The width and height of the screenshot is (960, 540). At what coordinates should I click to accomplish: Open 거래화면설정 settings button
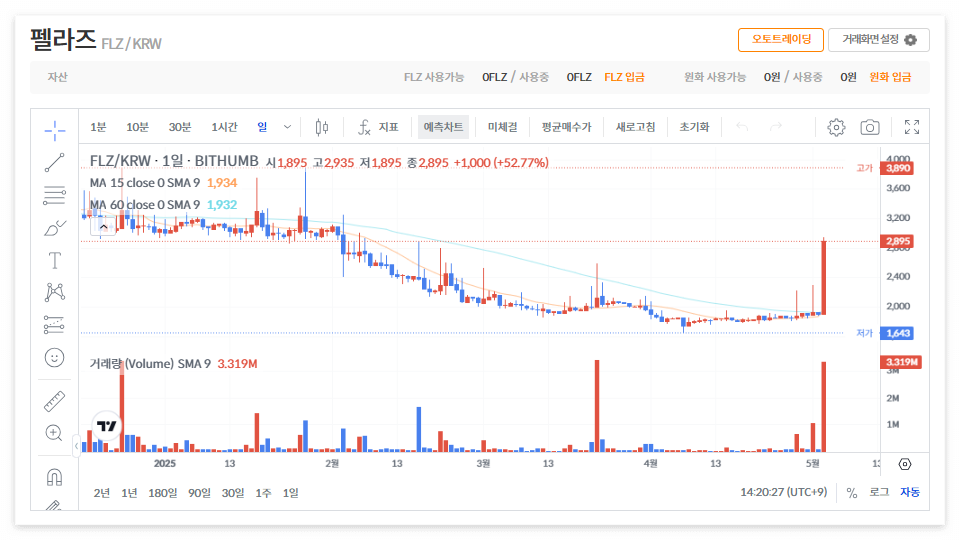tap(879, 40)
